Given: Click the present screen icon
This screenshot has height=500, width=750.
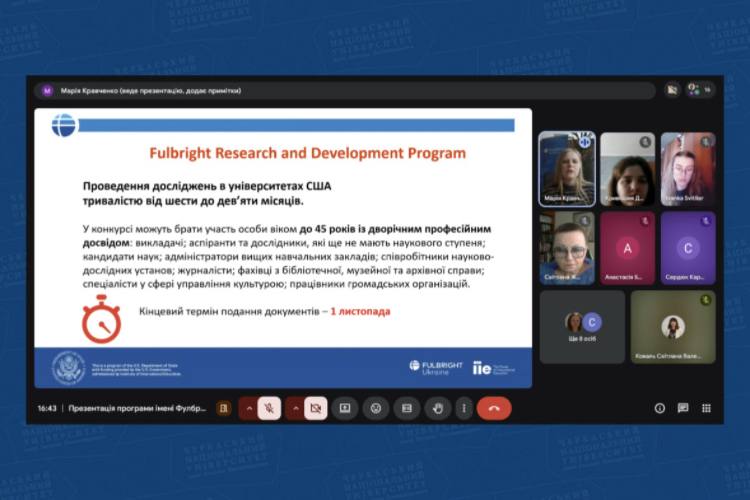Looking at the screenshot, I should coord(345,408).
